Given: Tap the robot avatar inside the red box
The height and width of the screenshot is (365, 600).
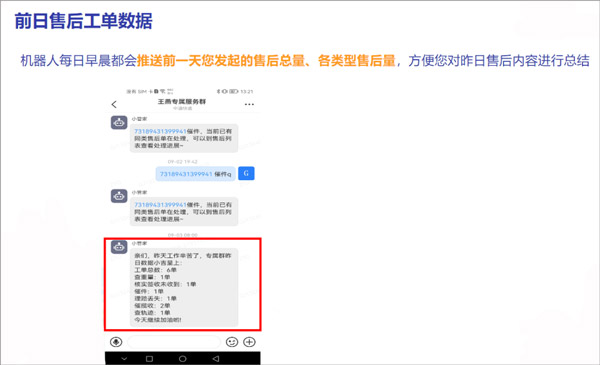Looking at the screenshot, I should pyautogui.click(x=119, y=247).
